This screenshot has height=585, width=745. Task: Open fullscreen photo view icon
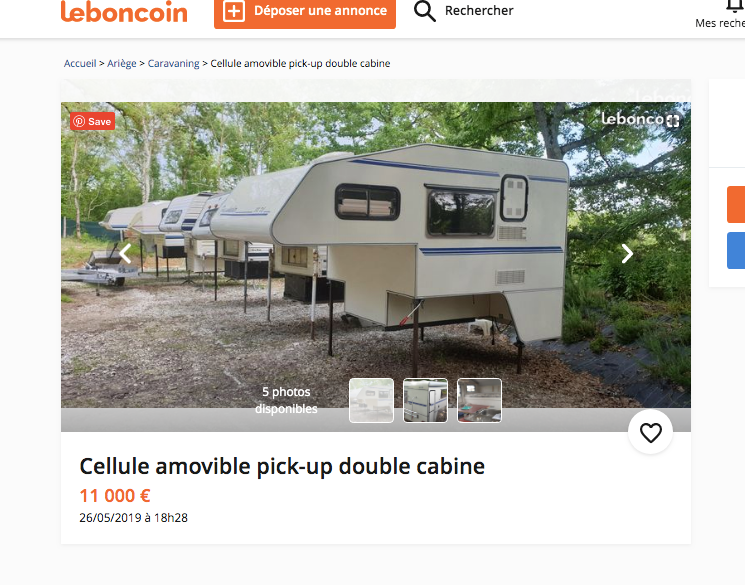click(x=673, y=121)
